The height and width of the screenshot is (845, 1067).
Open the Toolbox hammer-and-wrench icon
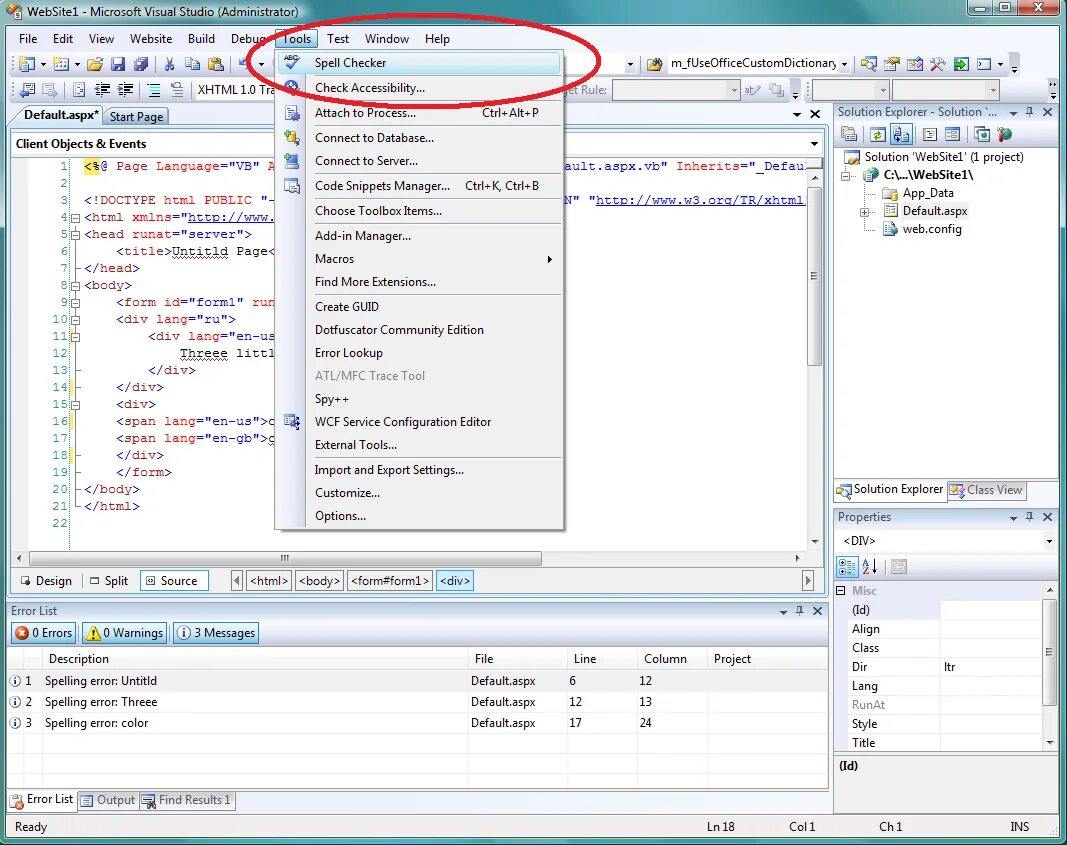tap(938, 64)
